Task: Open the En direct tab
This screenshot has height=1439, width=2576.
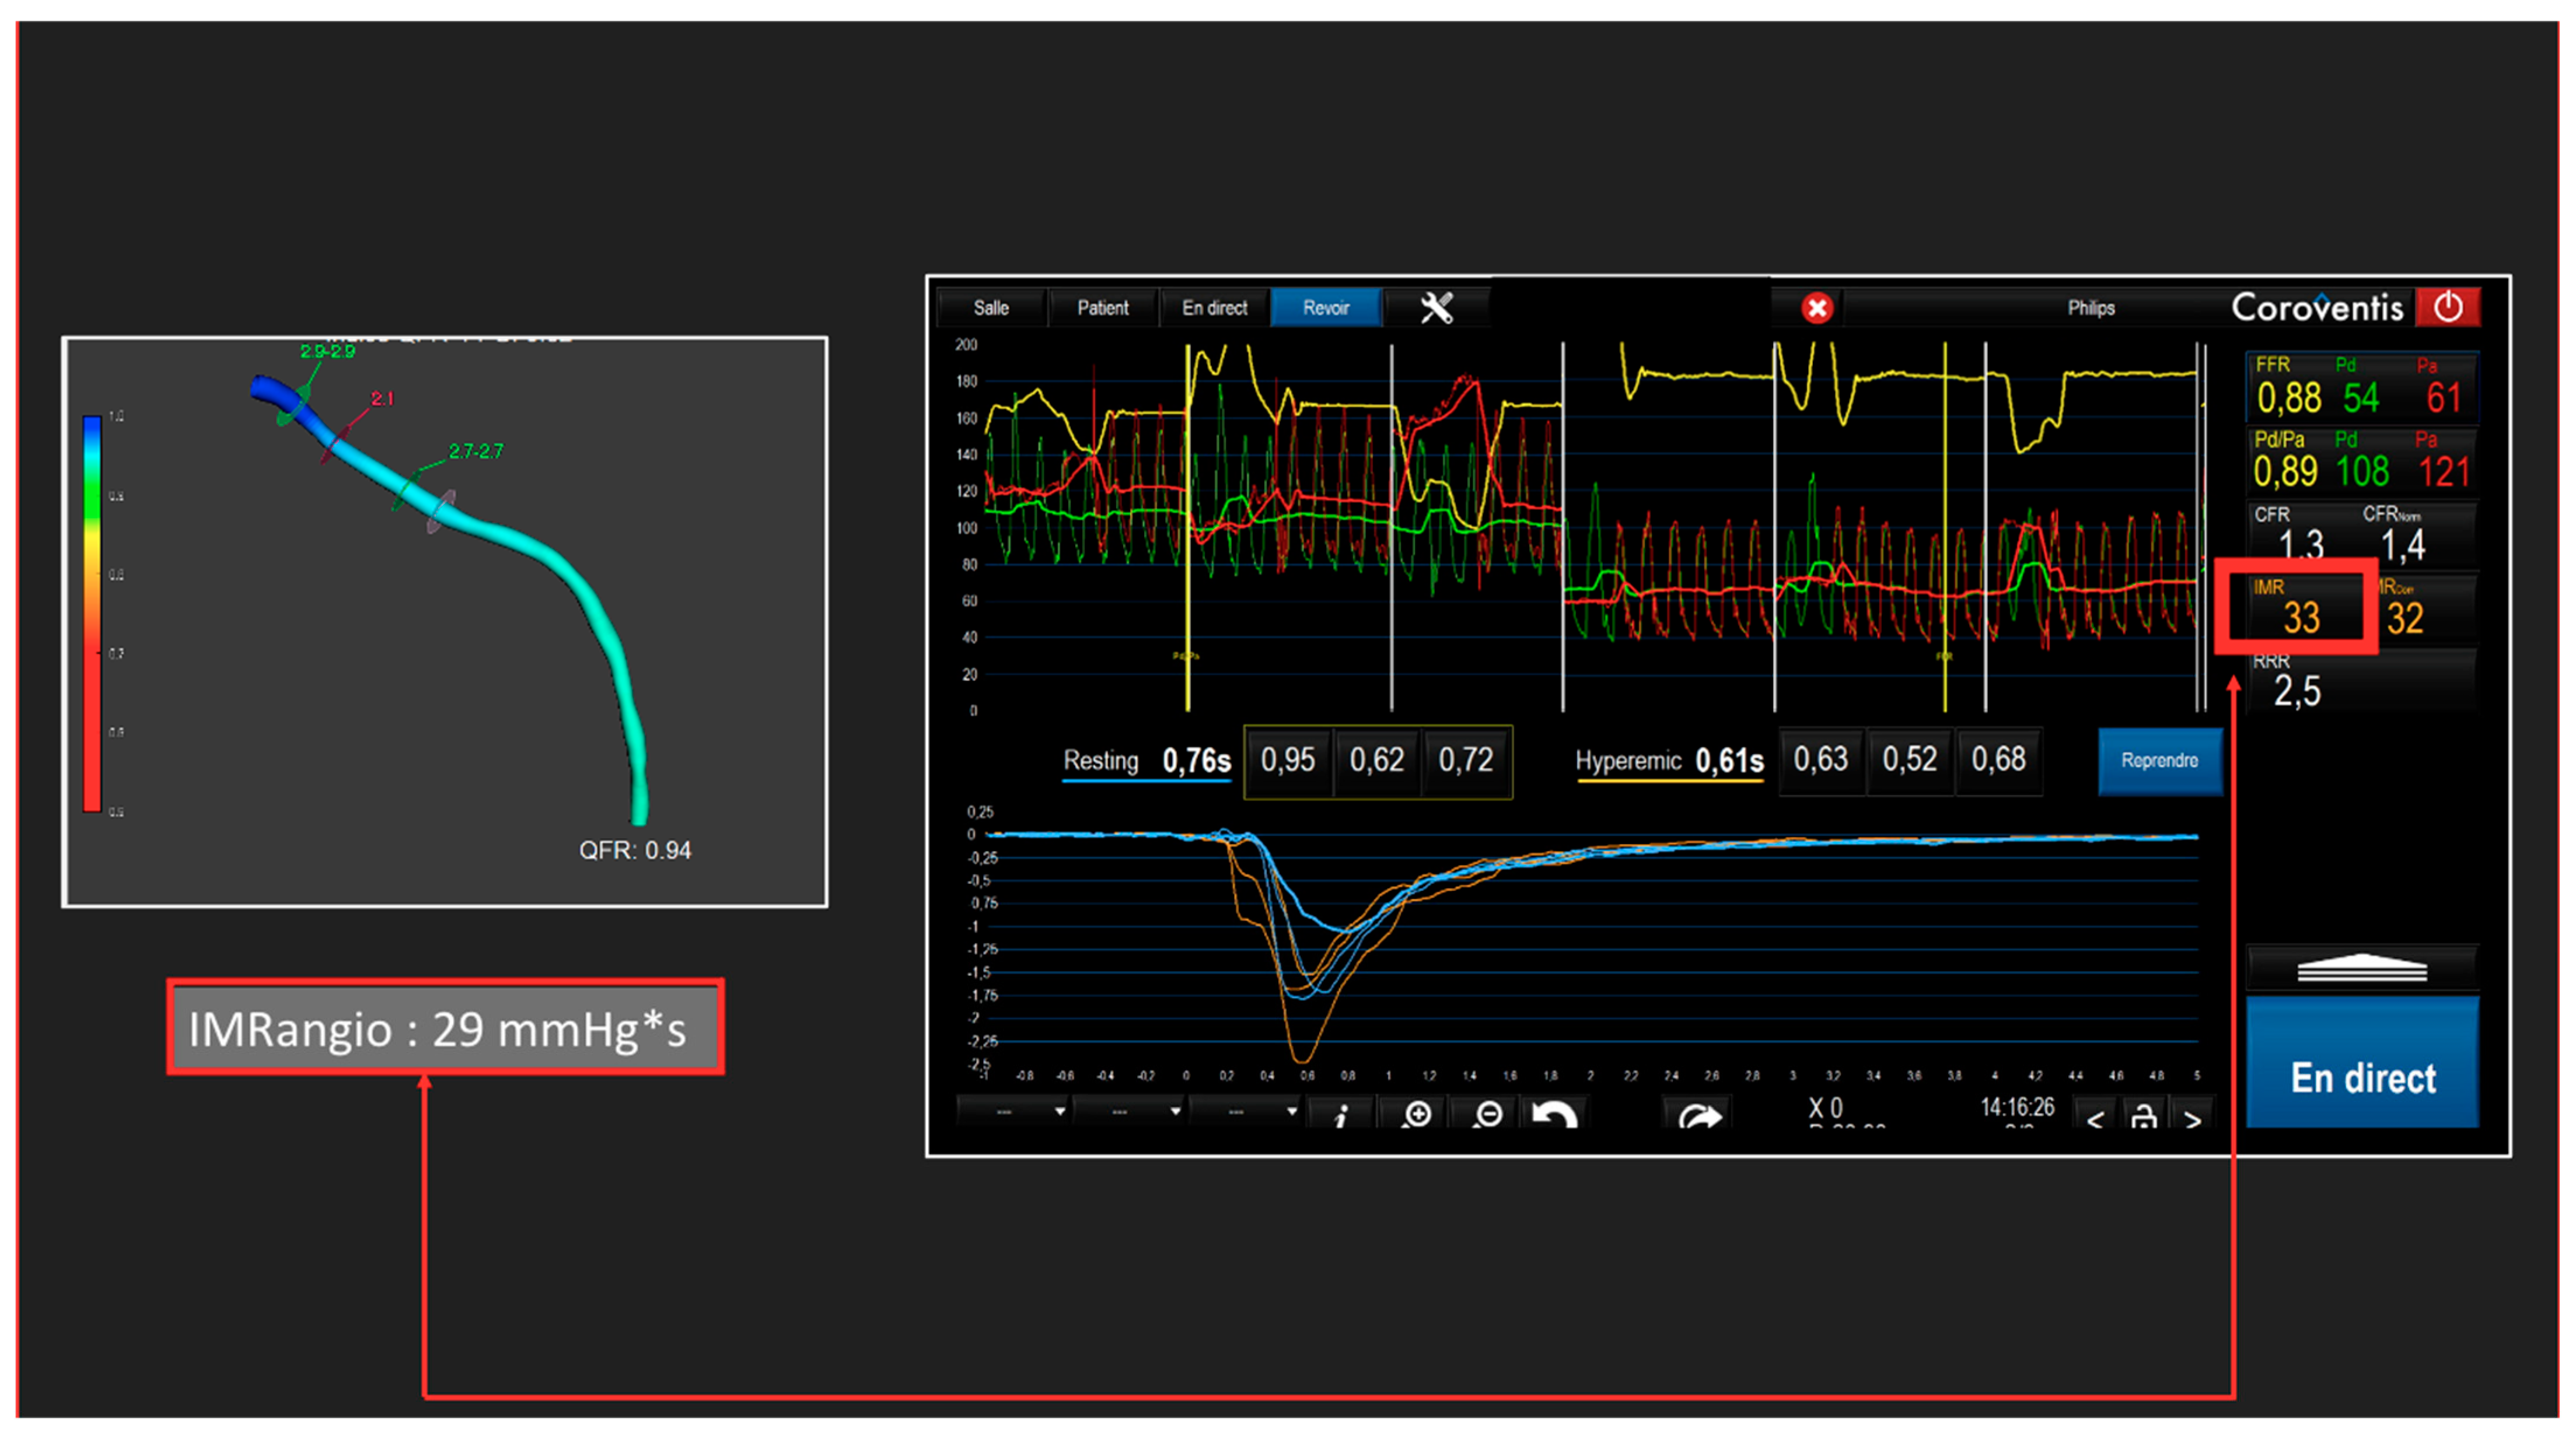Action: (x=1214, y=308)
